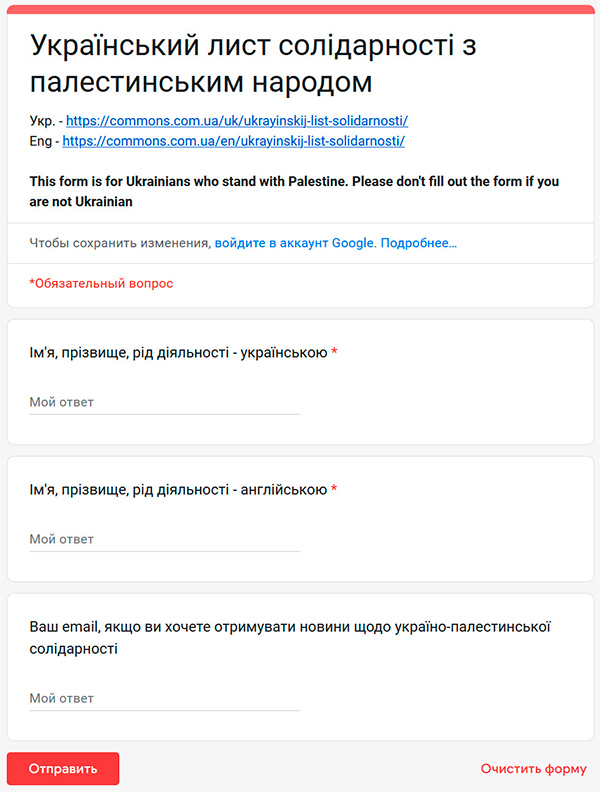Click the question label ending in "англійською"
Image resolution: width=600 pixels, height=792 pixels.
(178, 490)
